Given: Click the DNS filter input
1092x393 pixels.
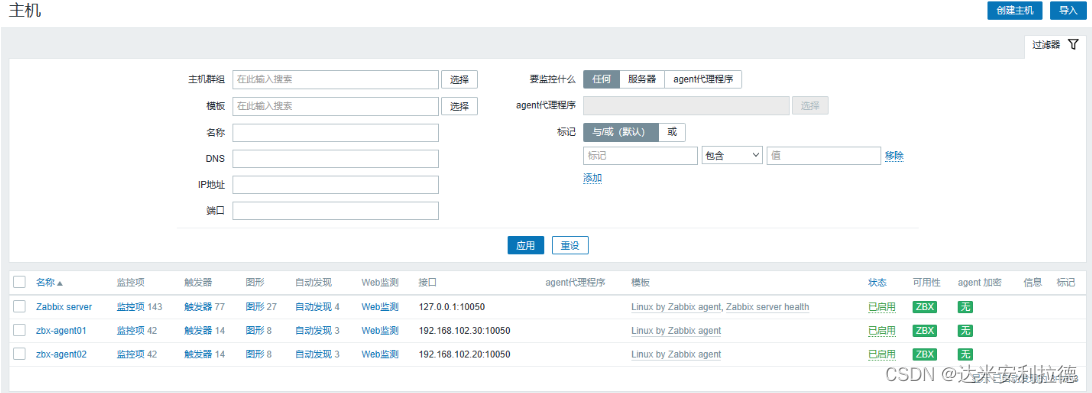Looking at the screenshot, I should [x=335, y=158].
